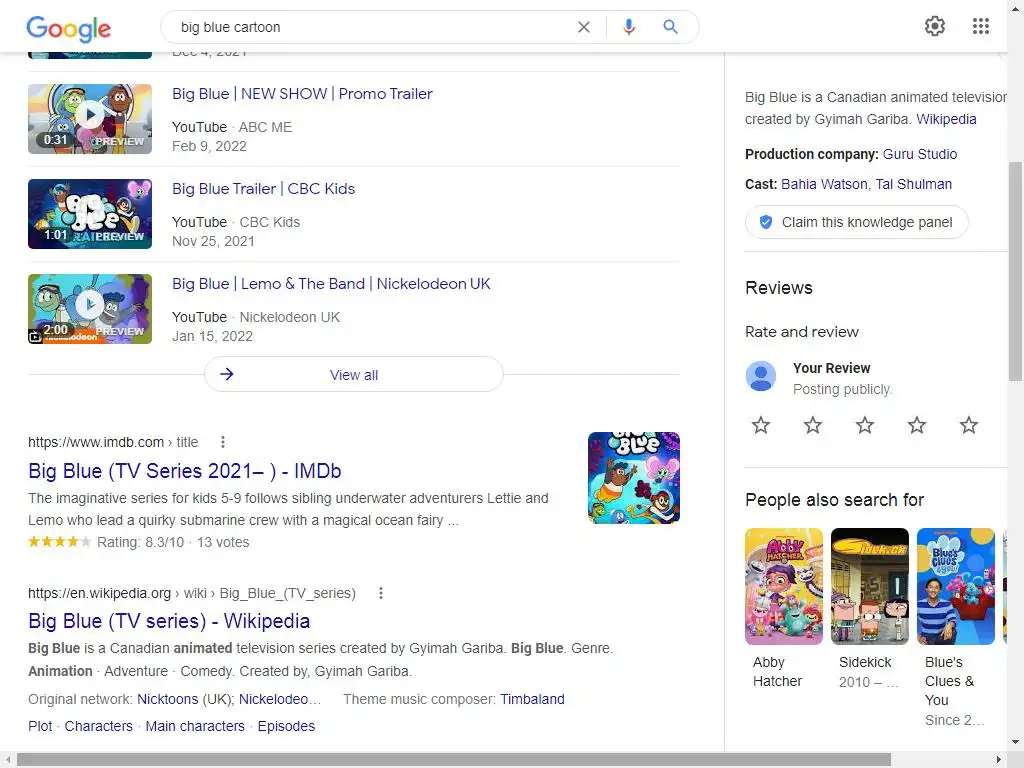The image size is (1024, 768).
Task: Play Lemo & The Band video thumbnail
Action: click(x=90, y=309)
